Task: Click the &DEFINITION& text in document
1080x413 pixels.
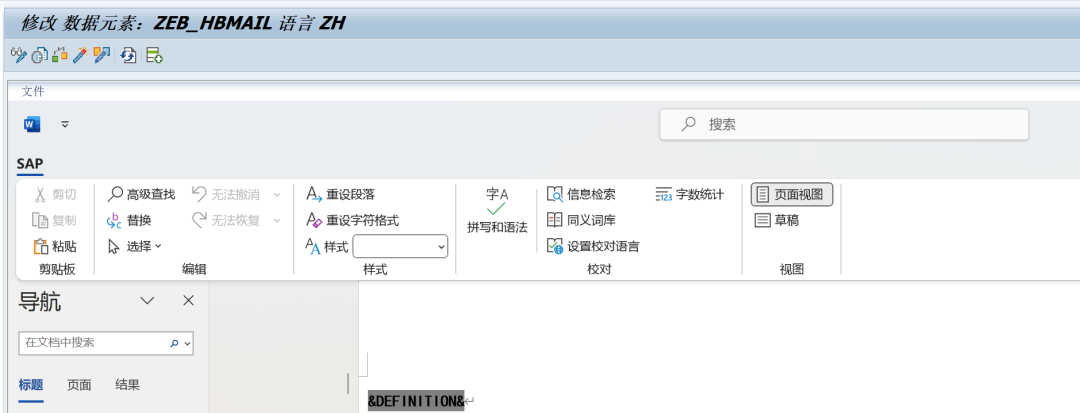Action: pos(416,401)
